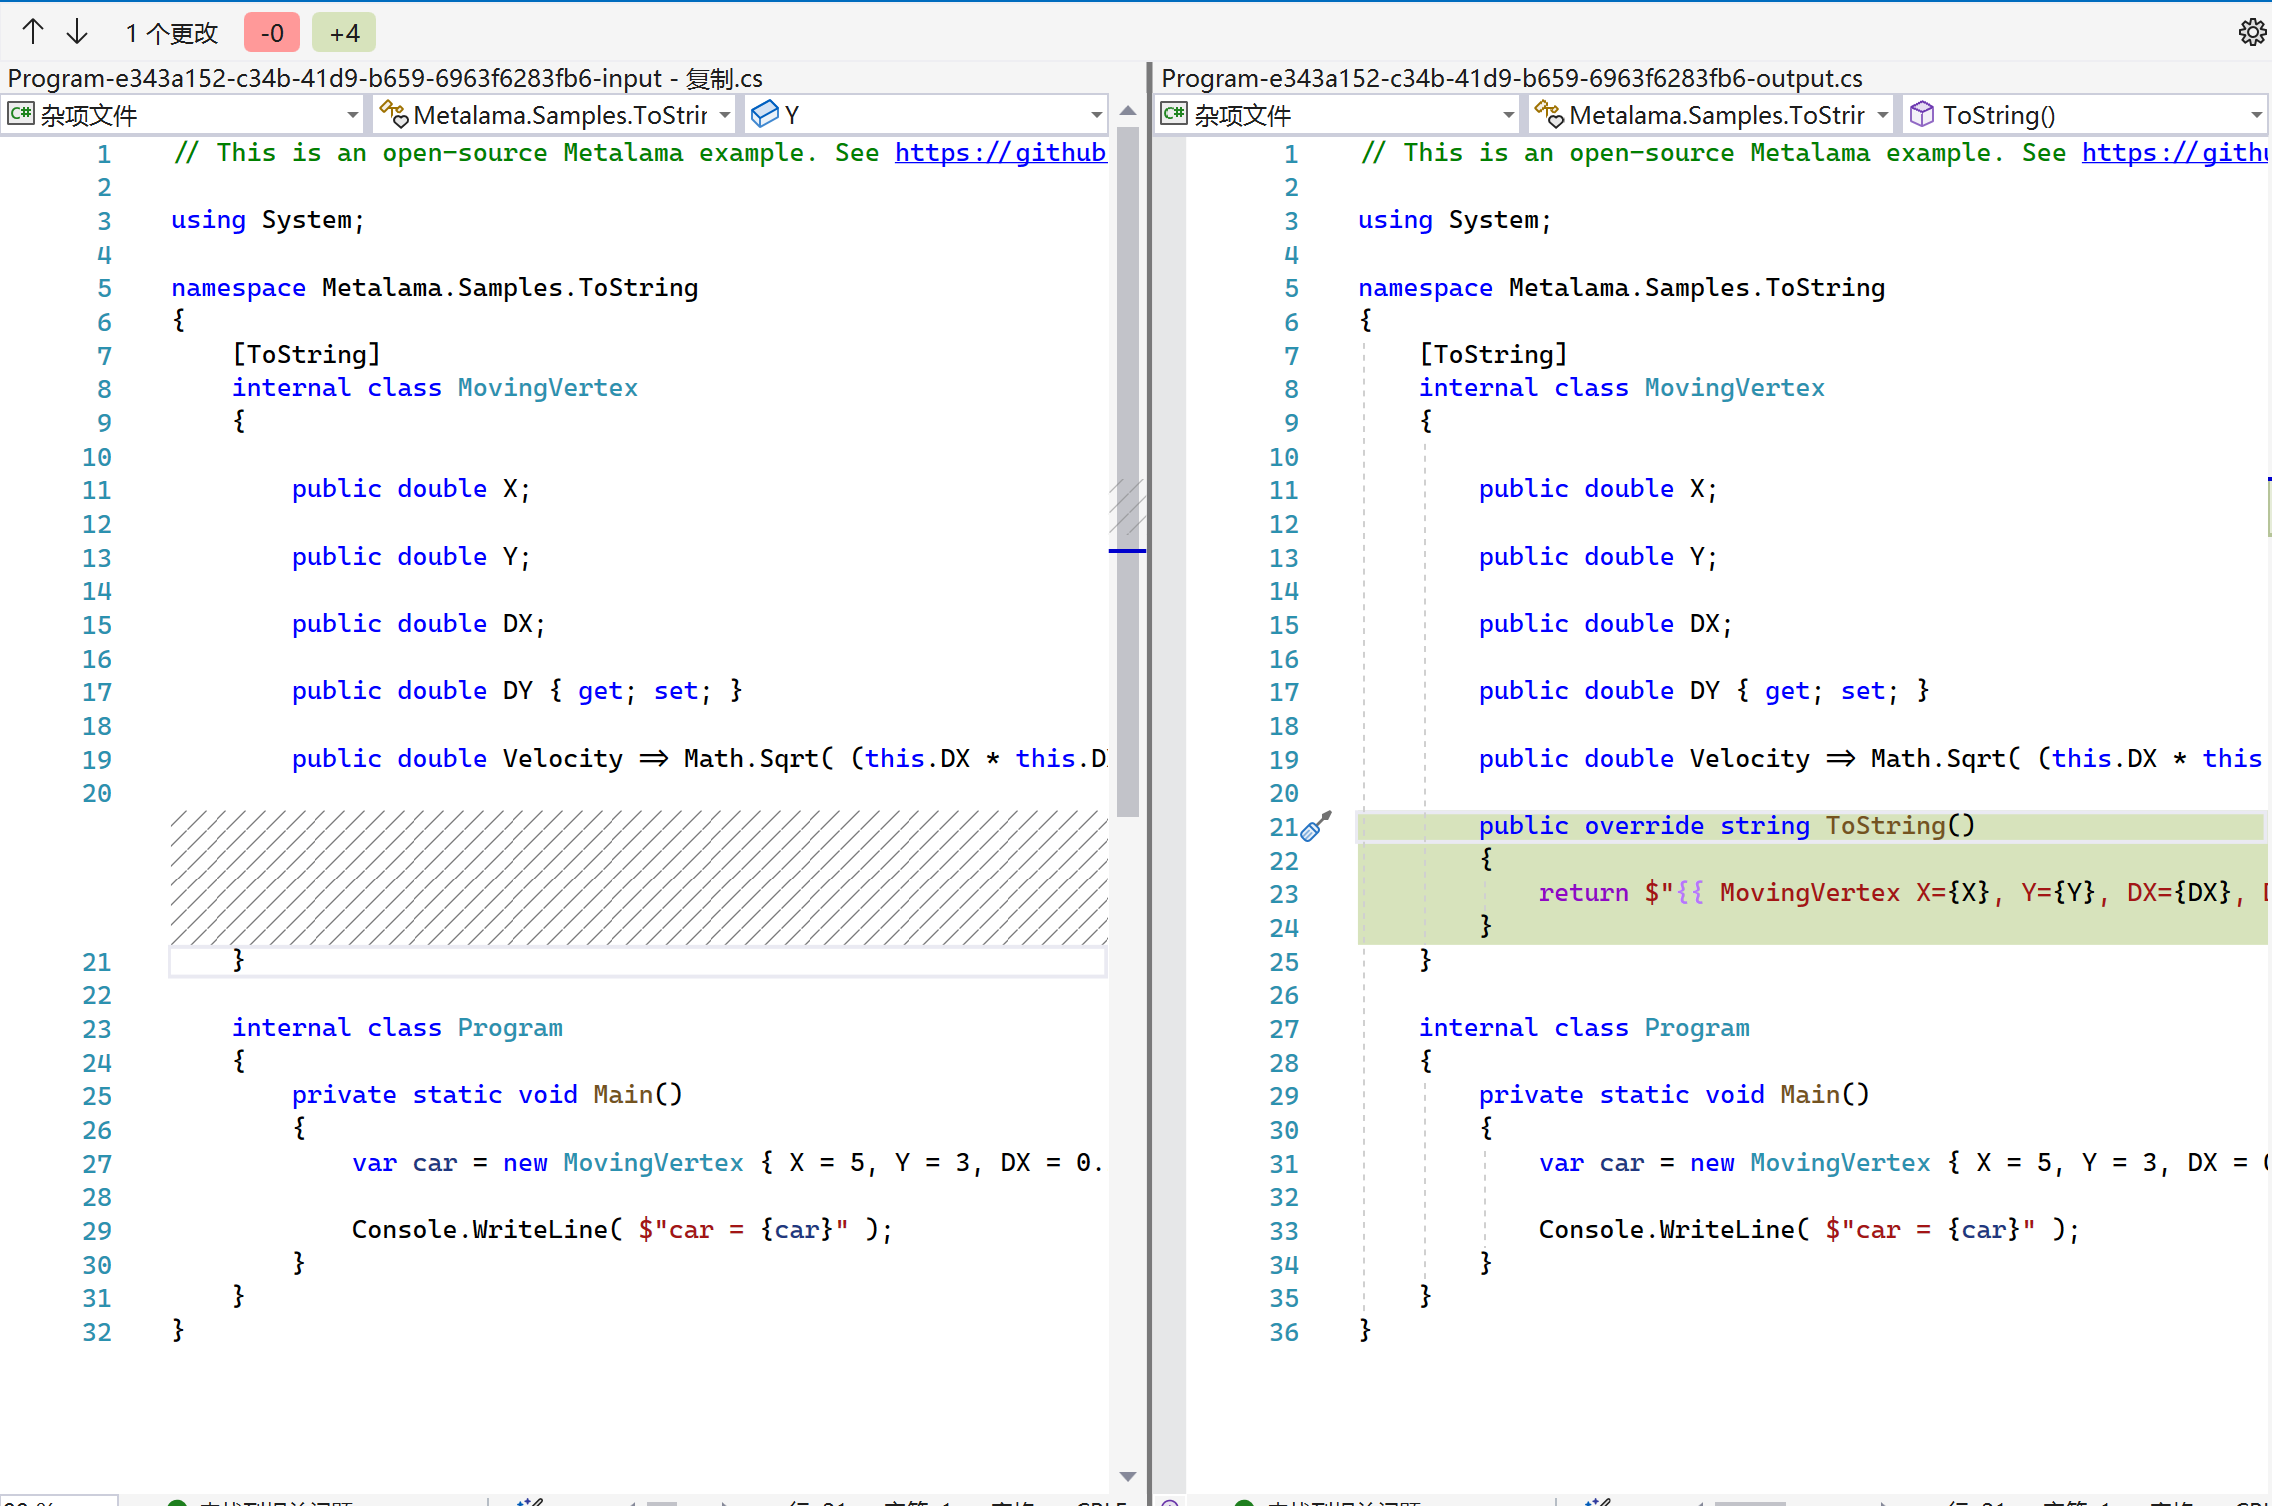Click the closing brace on left line 21
This screenshot has height=1506, width=2272.
pos(238,961)
